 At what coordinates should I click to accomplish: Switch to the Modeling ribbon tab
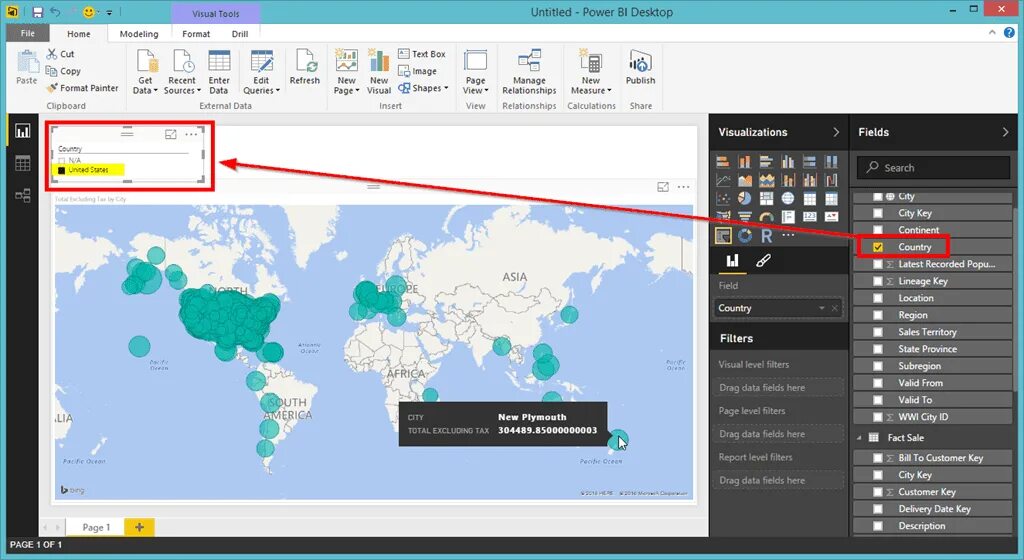[138, 34]
